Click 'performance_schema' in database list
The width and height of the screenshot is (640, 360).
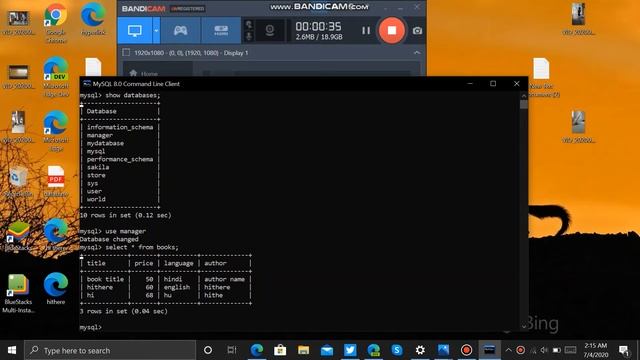tap(120, 159)
